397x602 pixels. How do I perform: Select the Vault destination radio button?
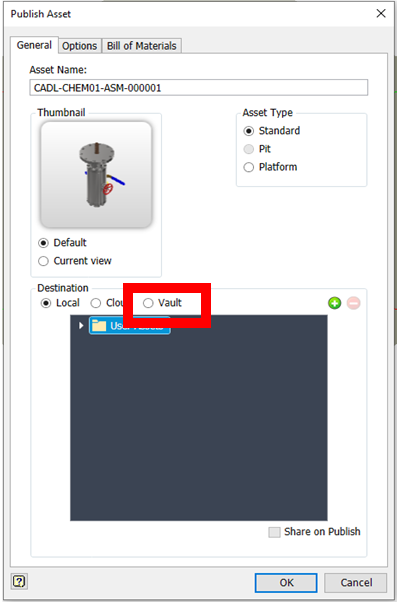click(148, 303)
